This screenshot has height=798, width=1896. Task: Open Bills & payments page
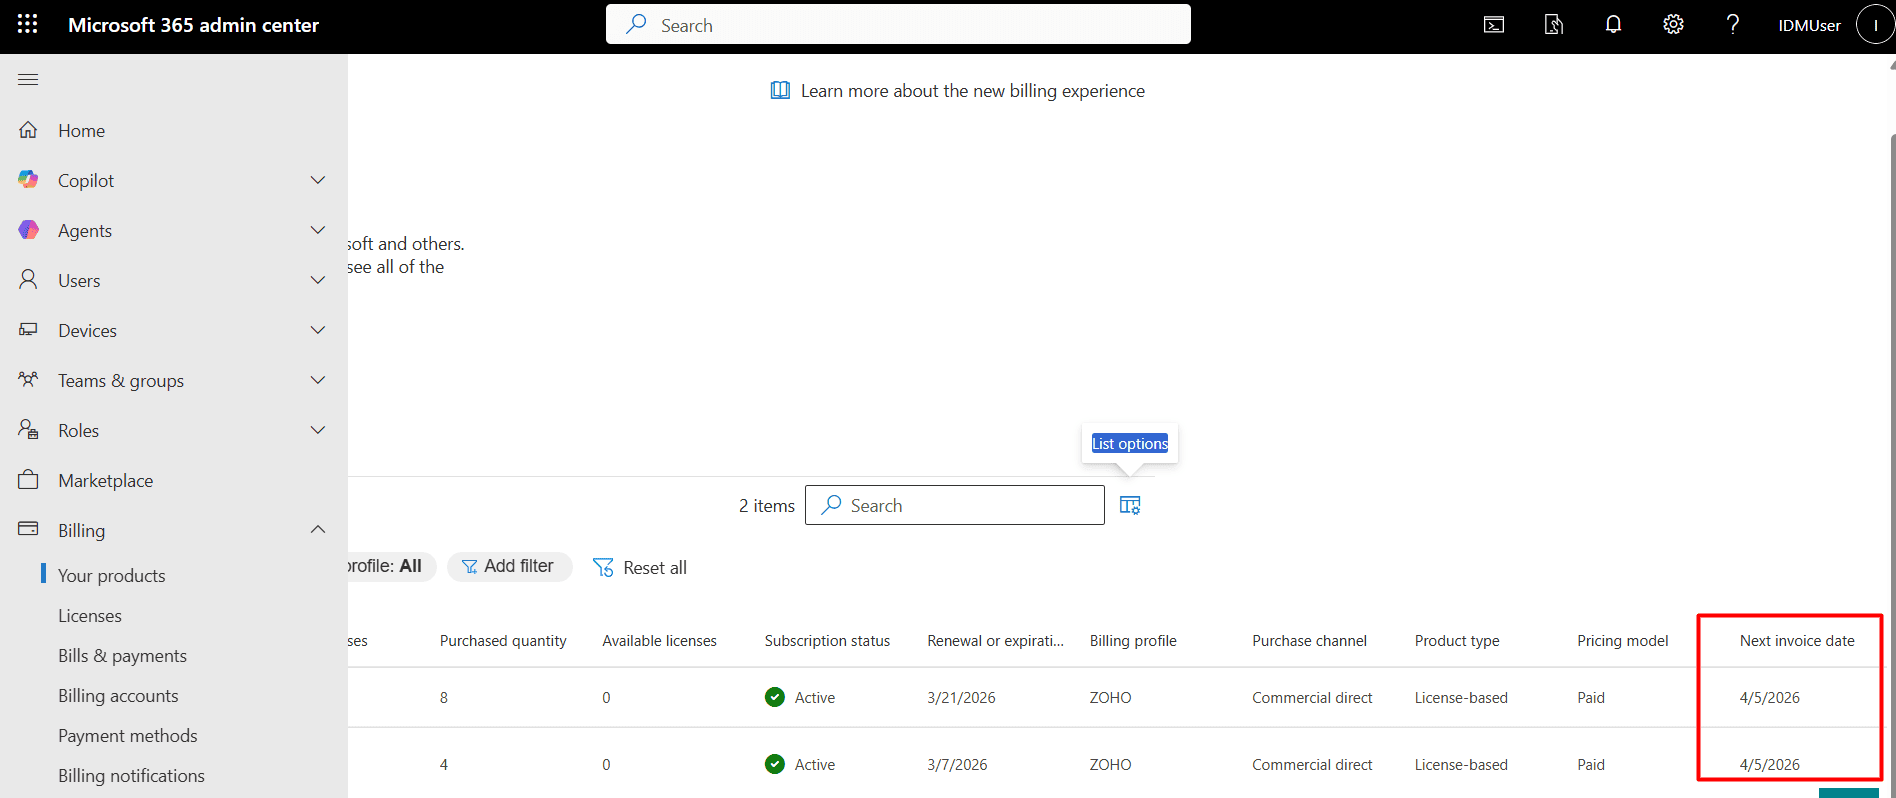pos(122,655)
